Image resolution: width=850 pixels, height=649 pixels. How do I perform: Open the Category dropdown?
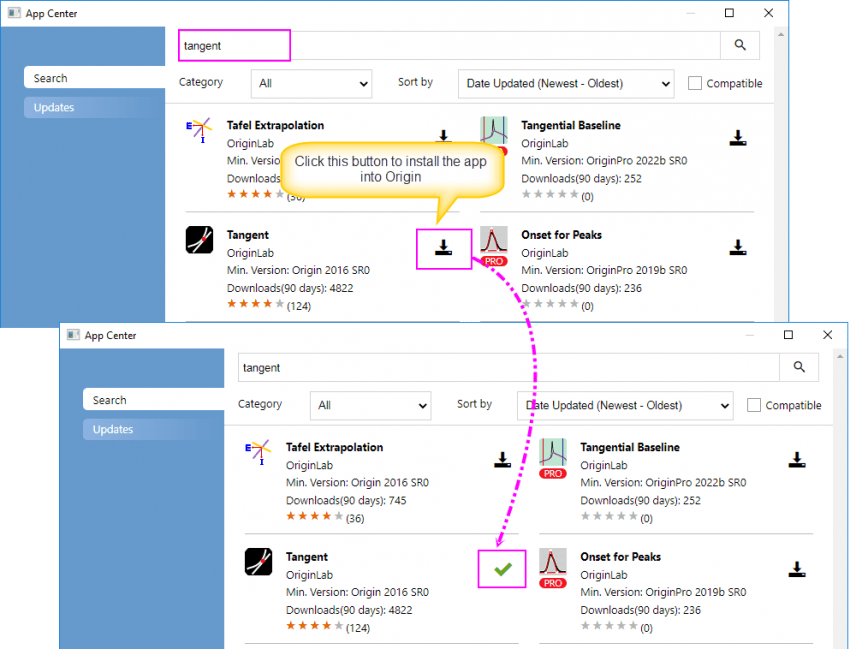click(x=311, y=84)
